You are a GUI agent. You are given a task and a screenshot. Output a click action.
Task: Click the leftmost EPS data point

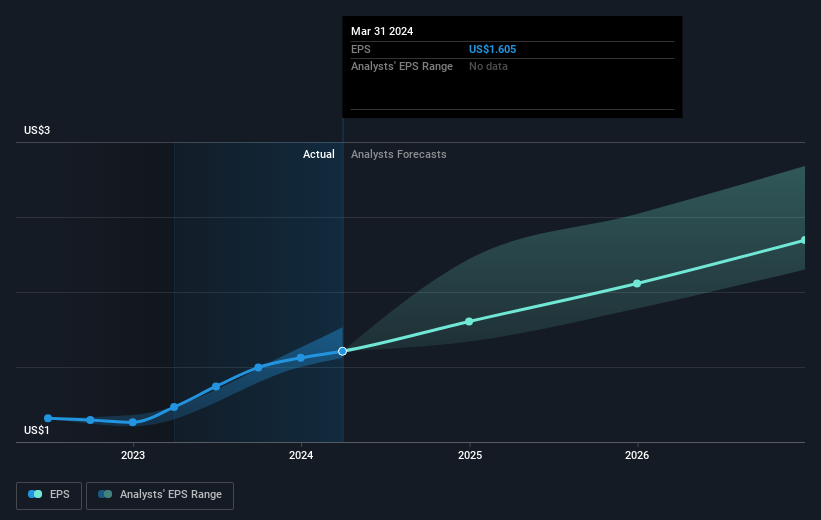click(48, 418)
